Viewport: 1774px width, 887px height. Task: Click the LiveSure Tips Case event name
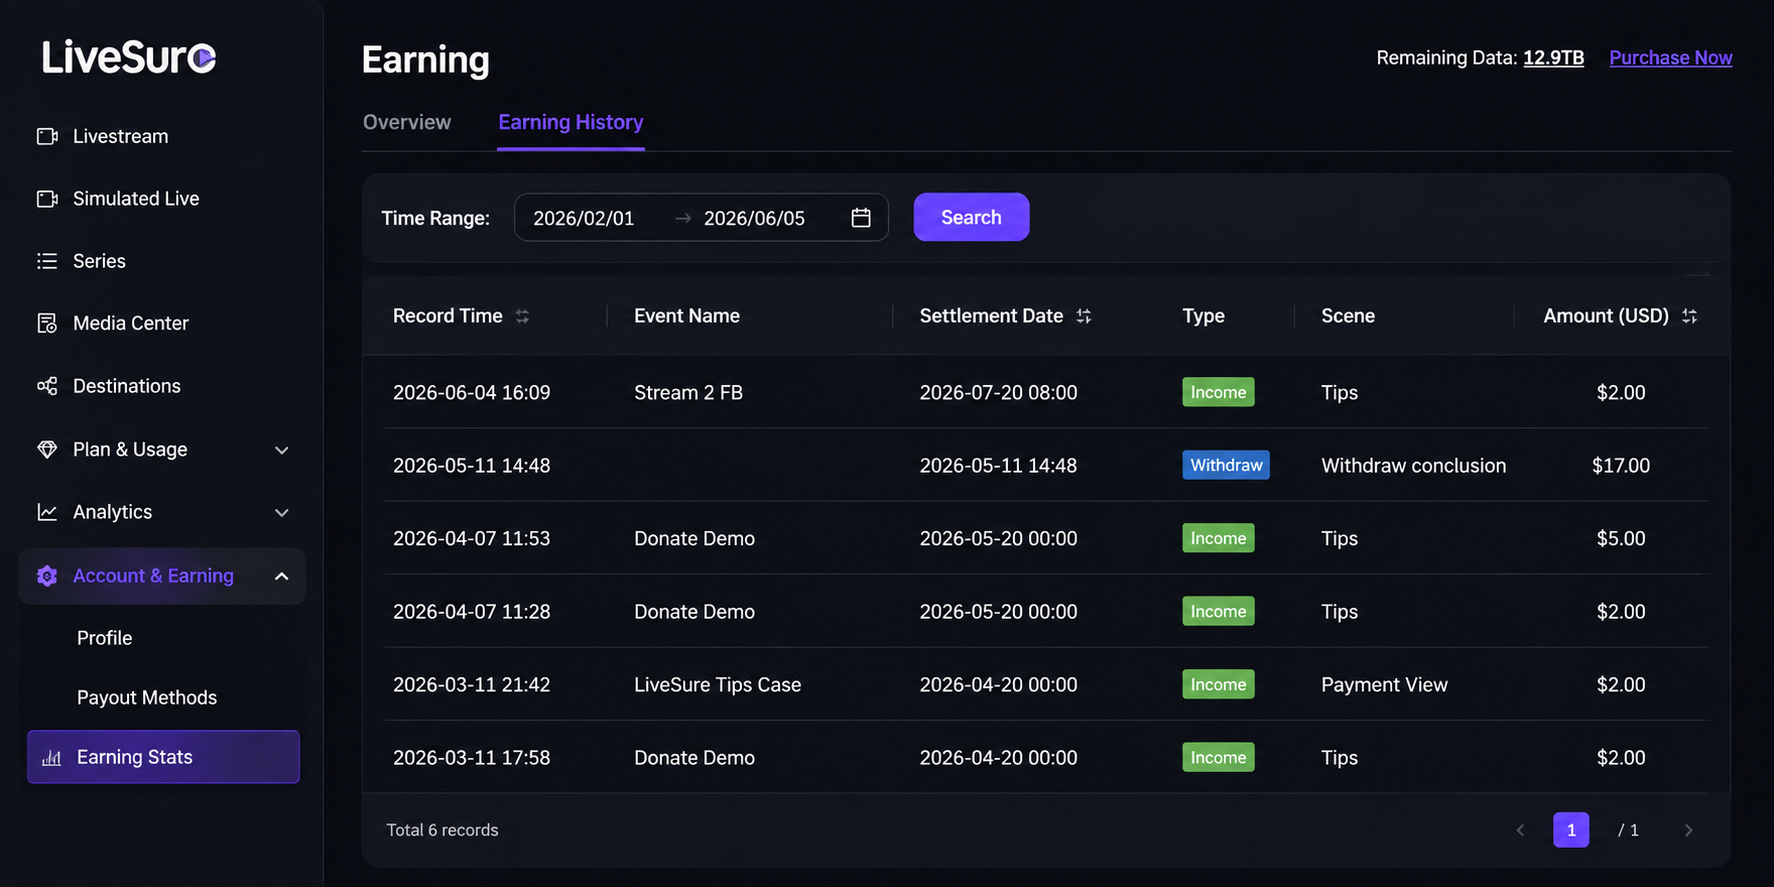pos(718,685)
